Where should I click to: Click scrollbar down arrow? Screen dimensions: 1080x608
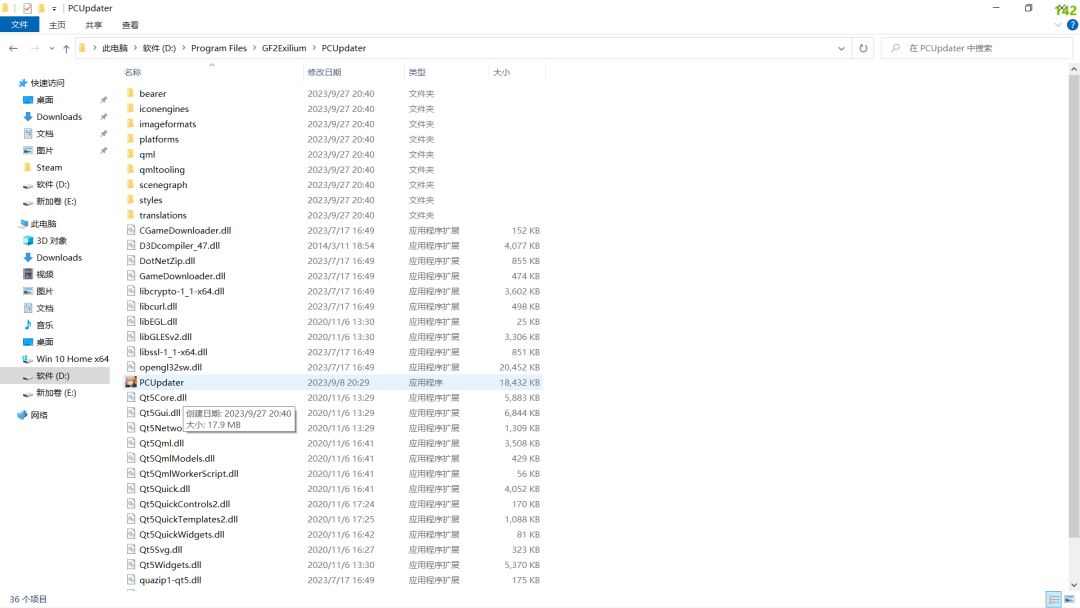(x=1074, y=585)
